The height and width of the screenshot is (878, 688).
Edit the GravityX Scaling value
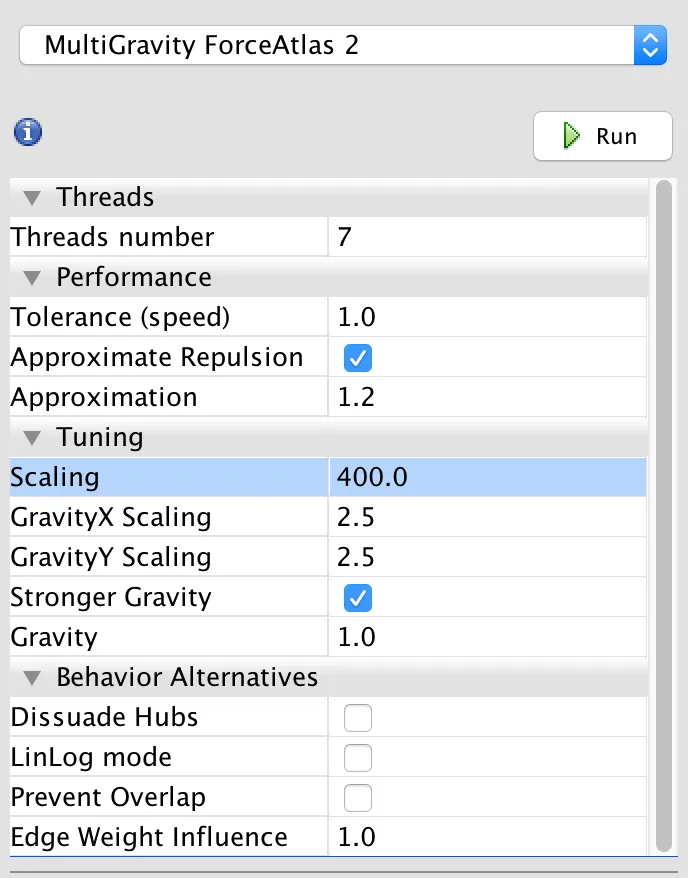point(486,517)
